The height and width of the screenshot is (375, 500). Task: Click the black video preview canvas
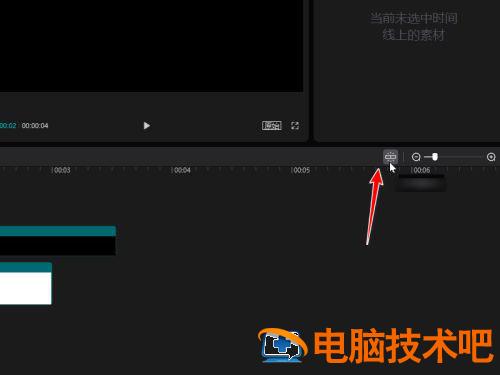pos(151,46)
